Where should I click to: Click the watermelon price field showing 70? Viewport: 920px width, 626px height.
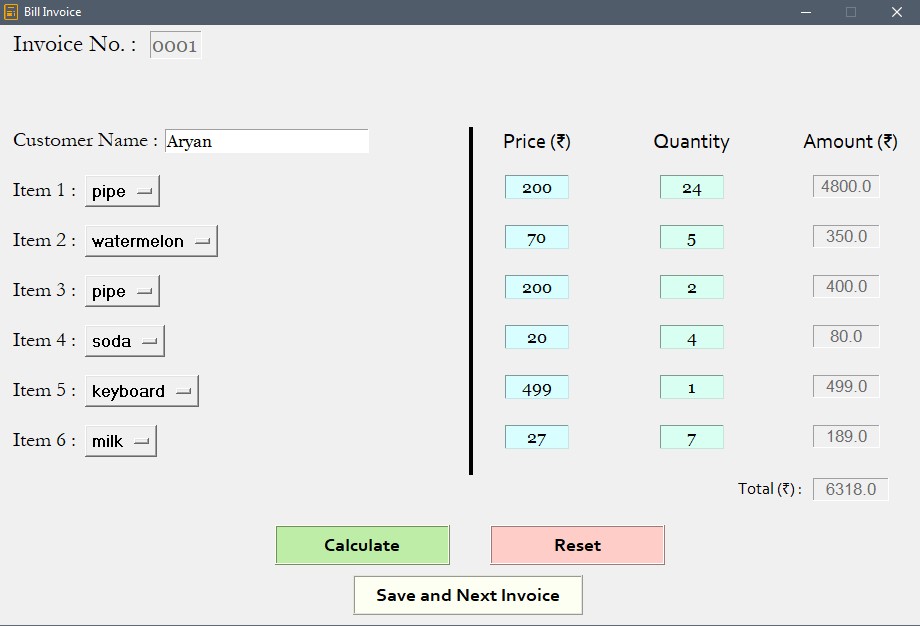(537, 237)
